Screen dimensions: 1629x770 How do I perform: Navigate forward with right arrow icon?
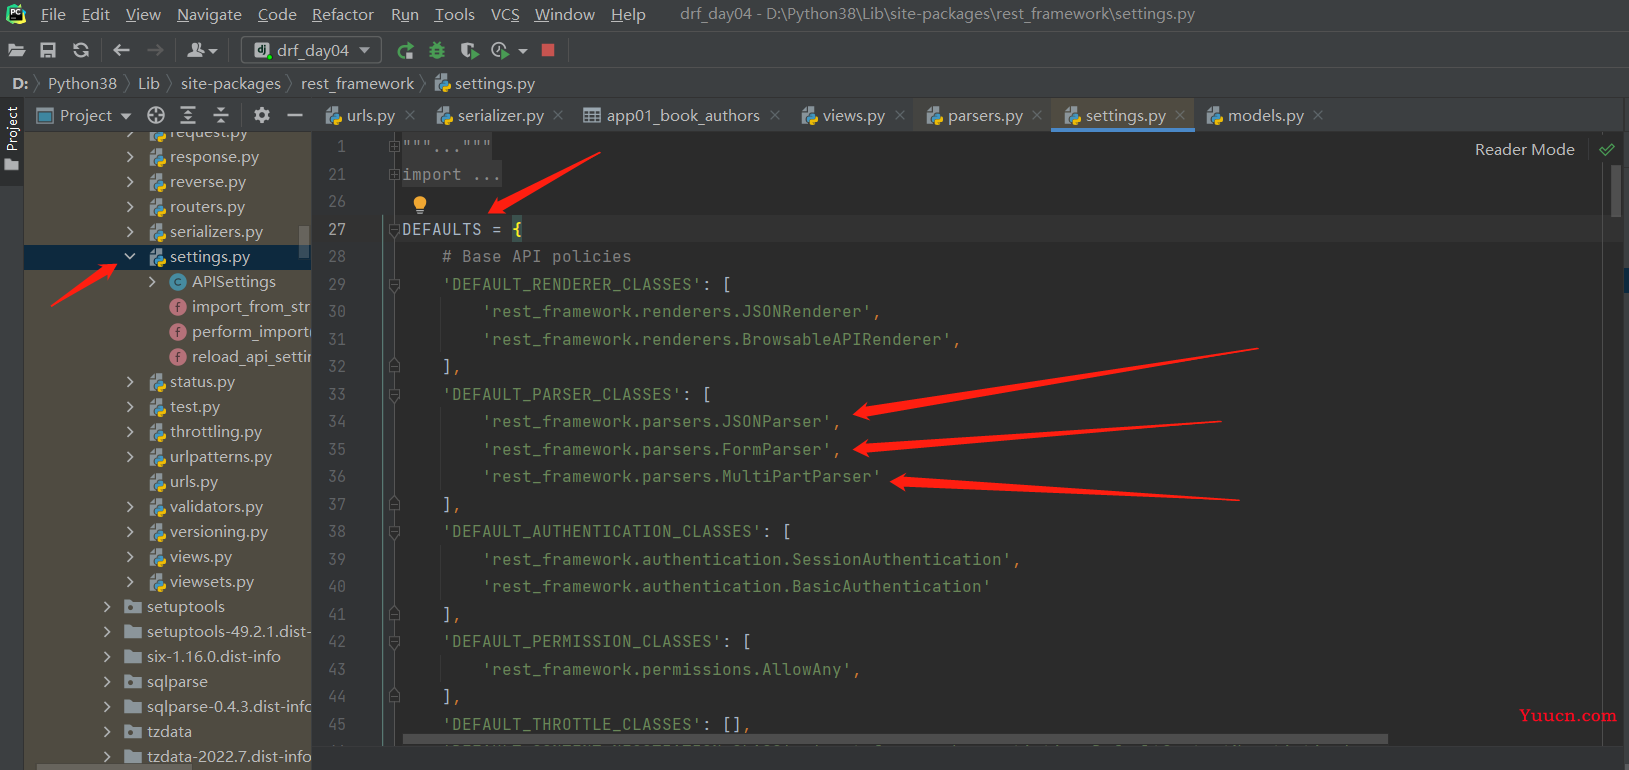155,50
